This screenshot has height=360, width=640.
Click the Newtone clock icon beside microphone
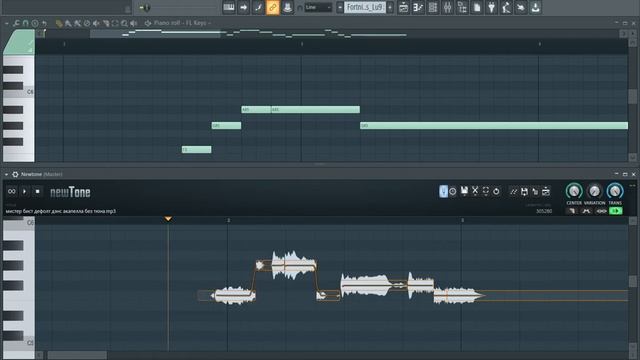pyautogui.click(x=453, y=191)
